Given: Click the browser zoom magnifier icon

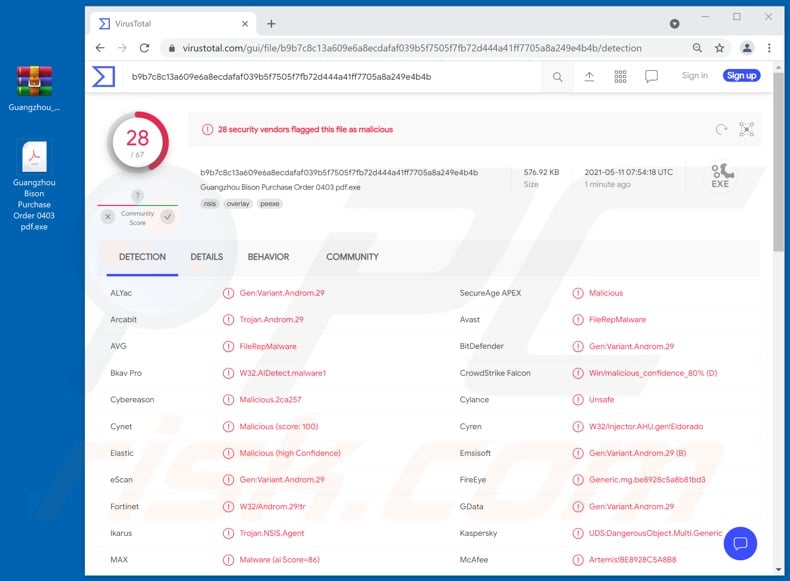Looking at the screenshot, I should 697,48.
